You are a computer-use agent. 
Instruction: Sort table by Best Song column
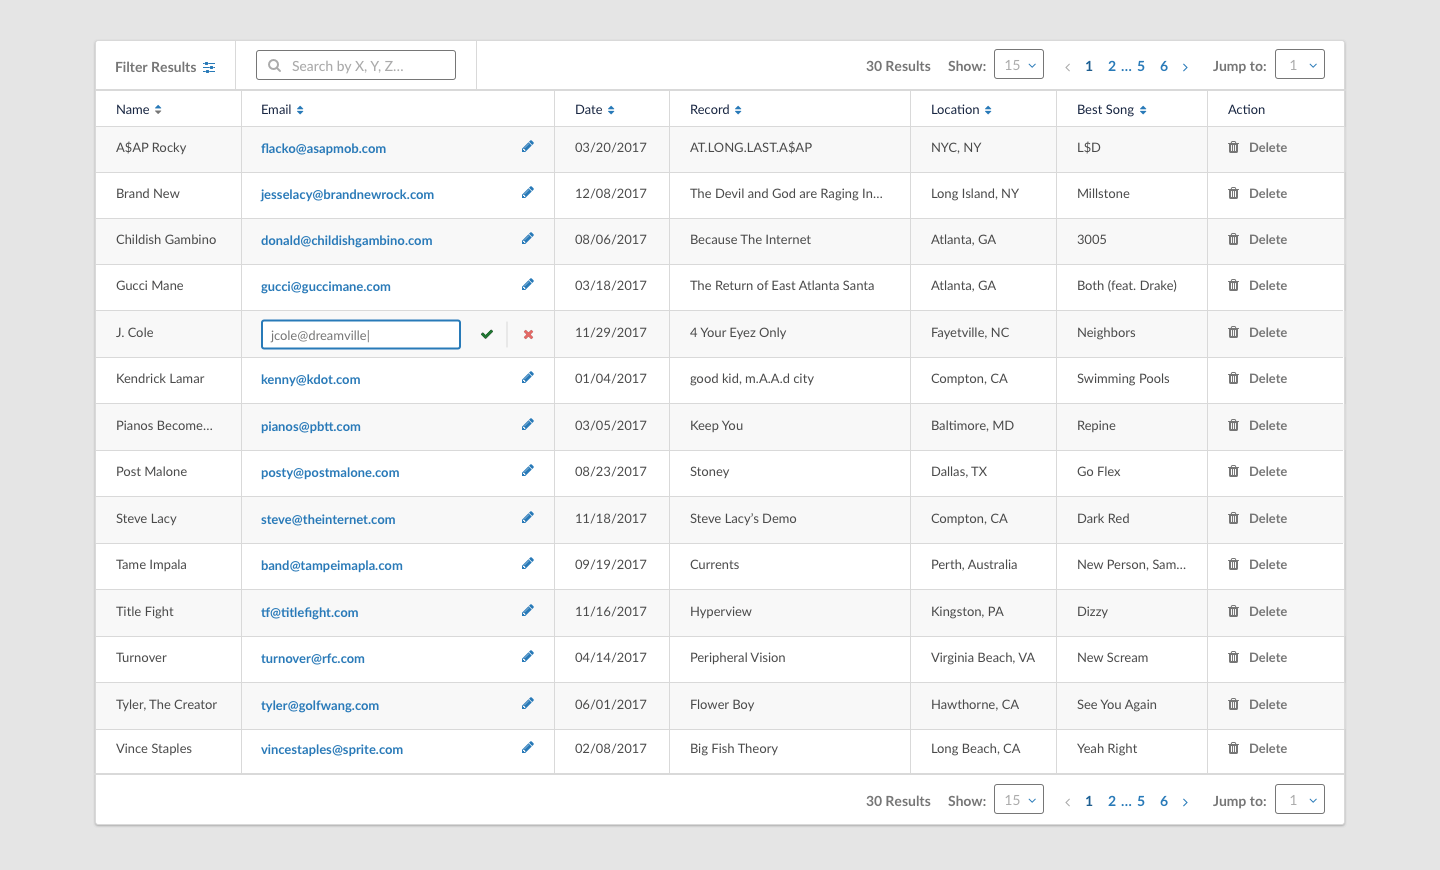[1143, 110]
